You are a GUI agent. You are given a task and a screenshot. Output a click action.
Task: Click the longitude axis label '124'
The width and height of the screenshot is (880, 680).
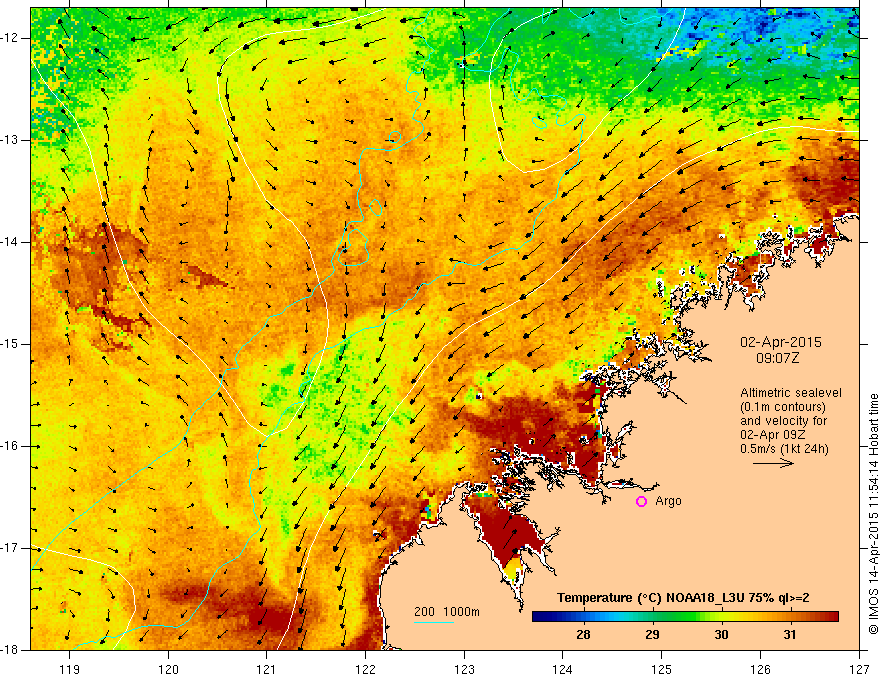coord(562,670)
